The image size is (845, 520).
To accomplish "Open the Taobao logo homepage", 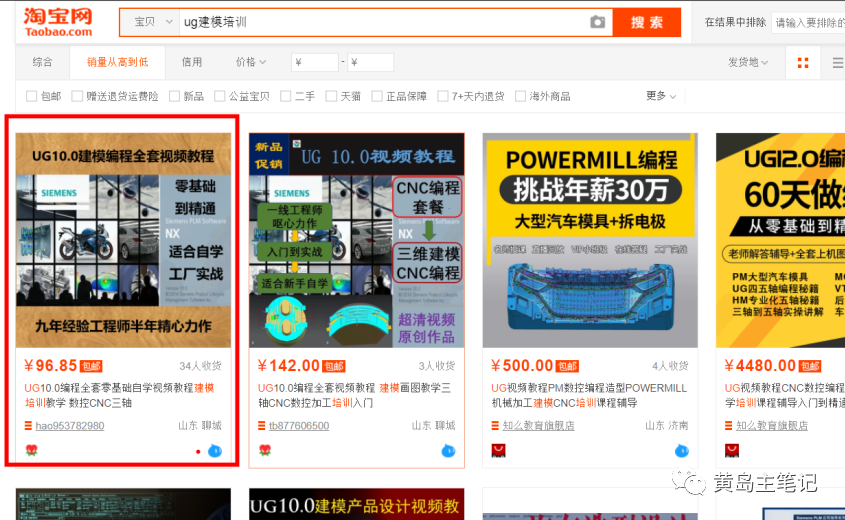I will click(x=58, y=20).
